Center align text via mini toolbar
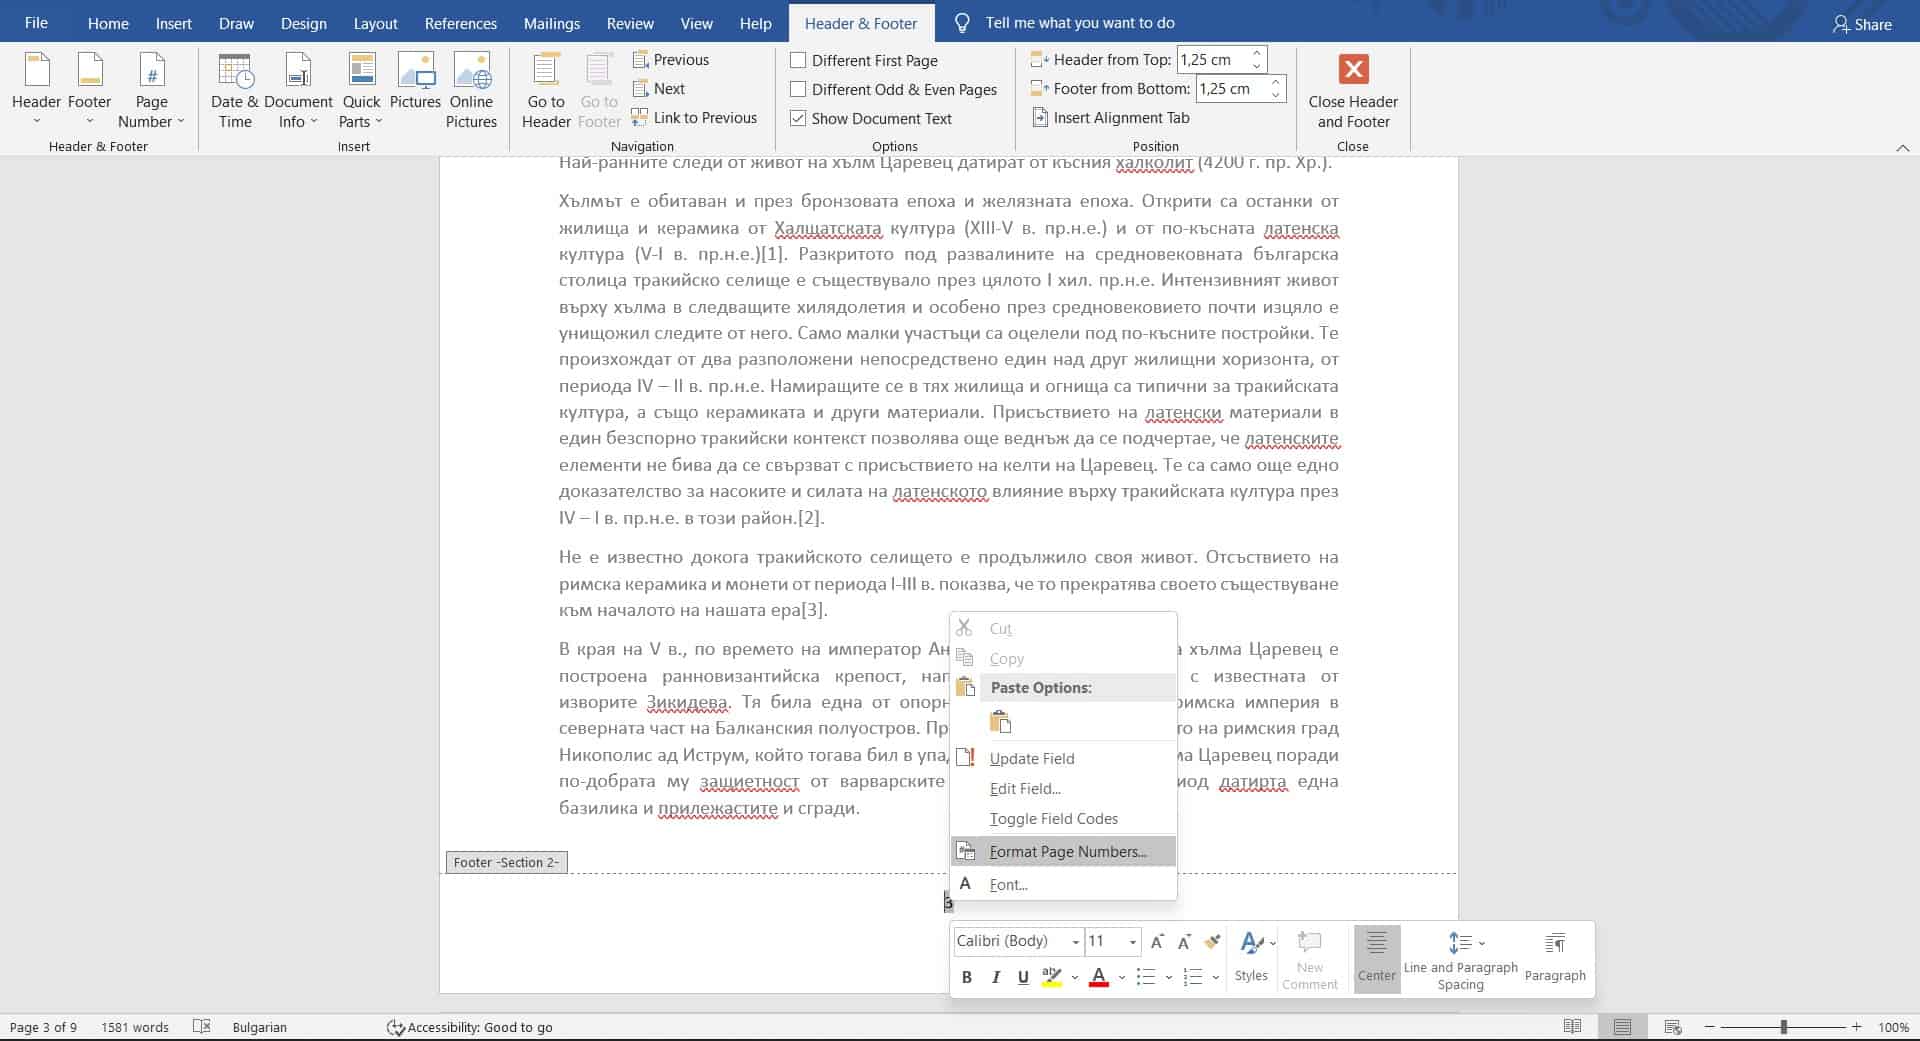1920x1041 pixels. [x=1376, y=958]
